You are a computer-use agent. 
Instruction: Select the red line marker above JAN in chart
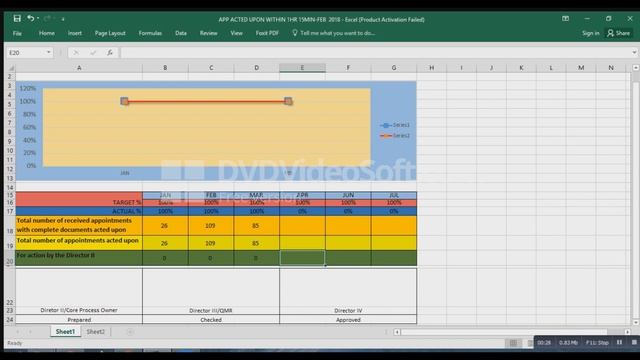pos(124,101)
